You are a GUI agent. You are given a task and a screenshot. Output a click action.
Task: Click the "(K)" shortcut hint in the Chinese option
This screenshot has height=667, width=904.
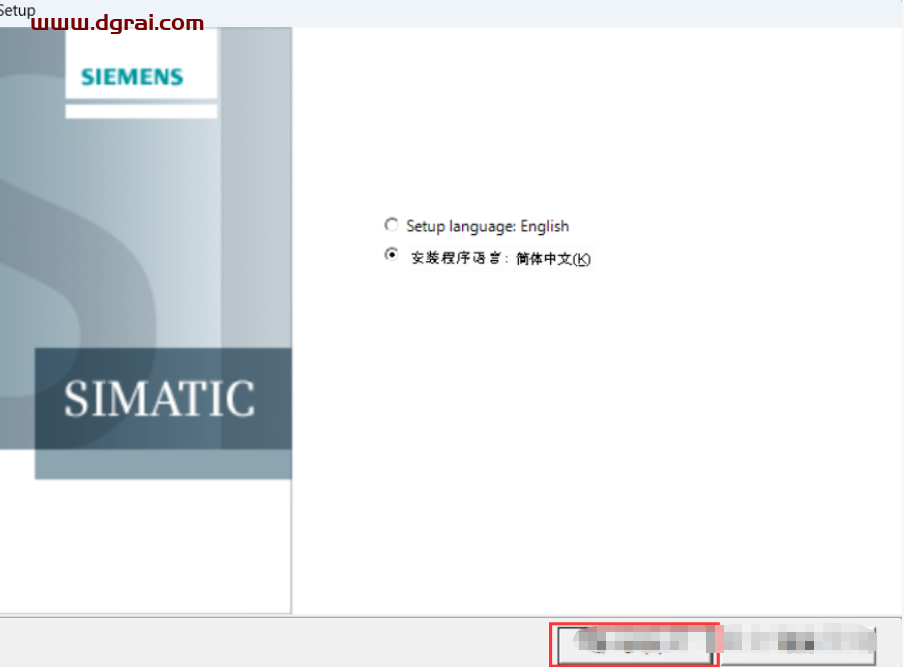click(581, 259)
